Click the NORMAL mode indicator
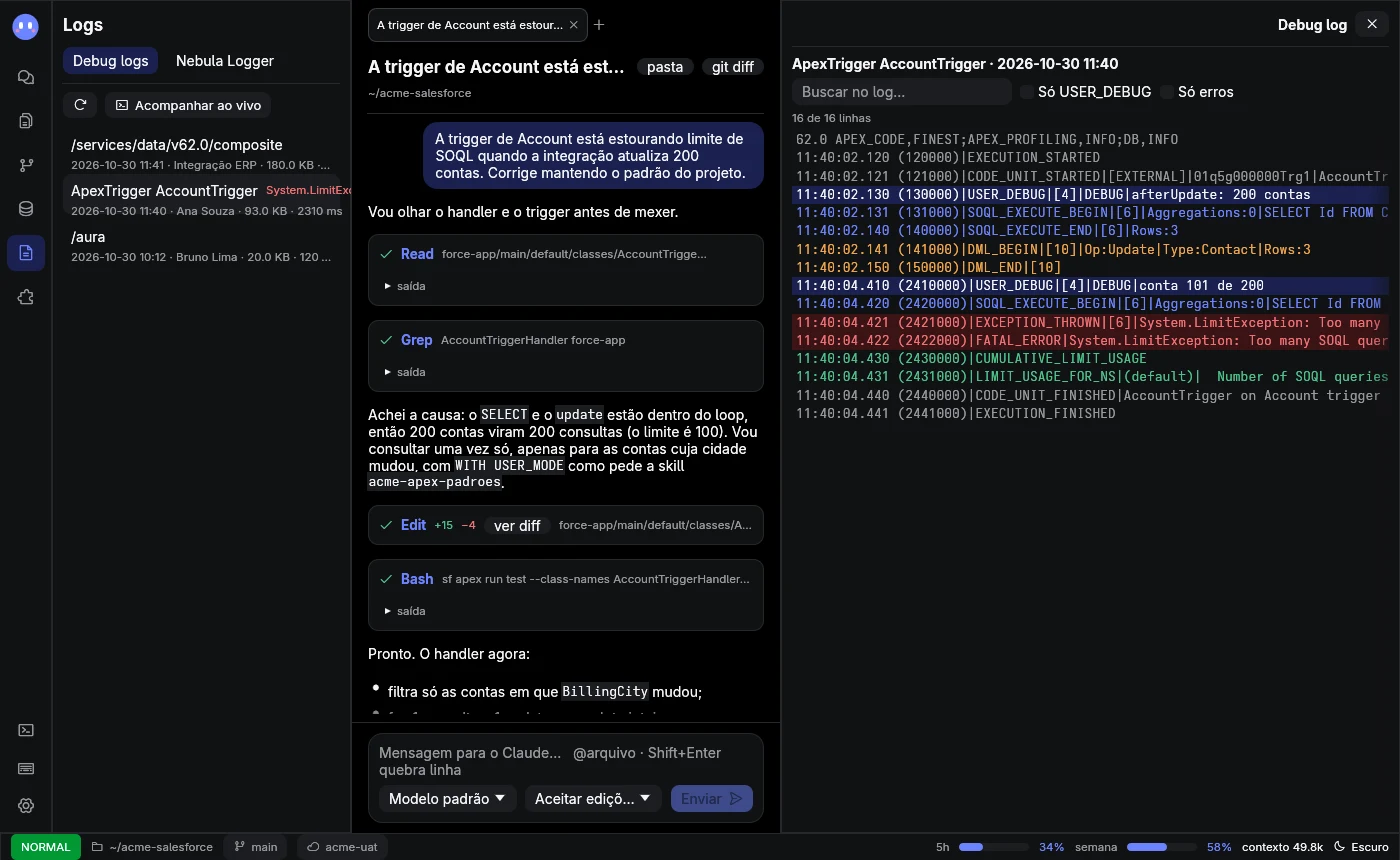 pyautogui.click(x=46, y=847)
